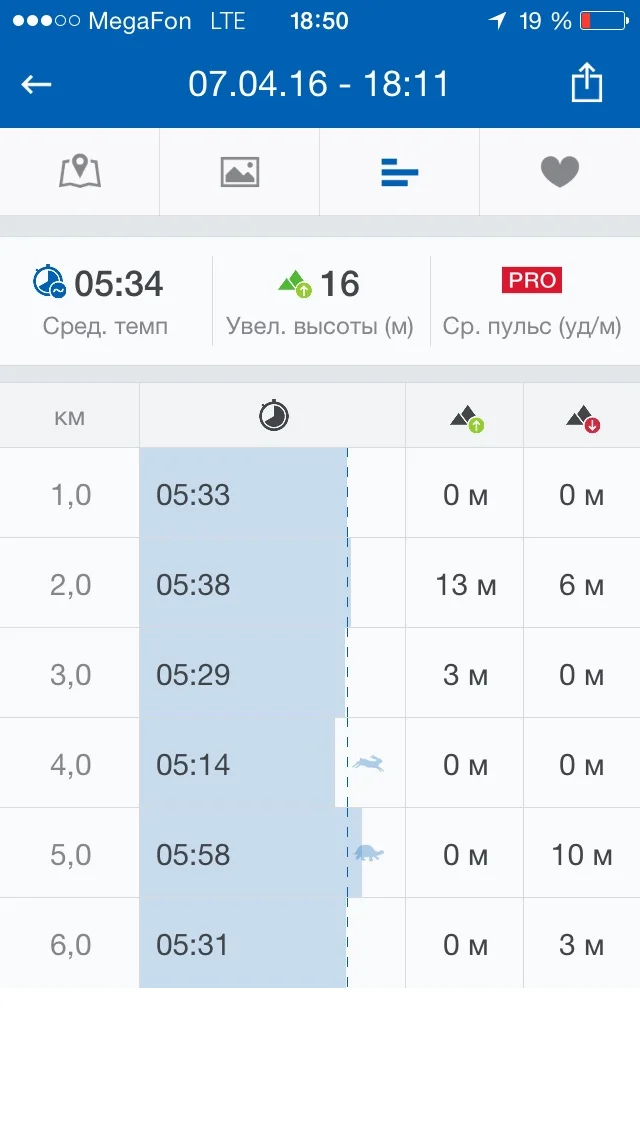Tap the average pace stopwatch icon
The width and height of the screenshot is (640, 1136).
tap(48, 282)
